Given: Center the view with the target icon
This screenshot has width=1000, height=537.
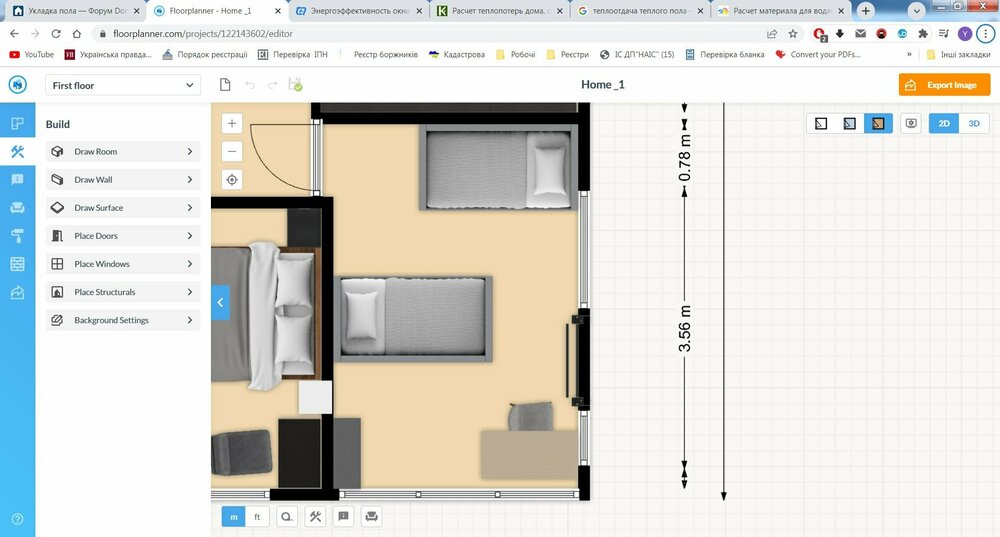Looking at the screenshot, I should coord(232,180).
